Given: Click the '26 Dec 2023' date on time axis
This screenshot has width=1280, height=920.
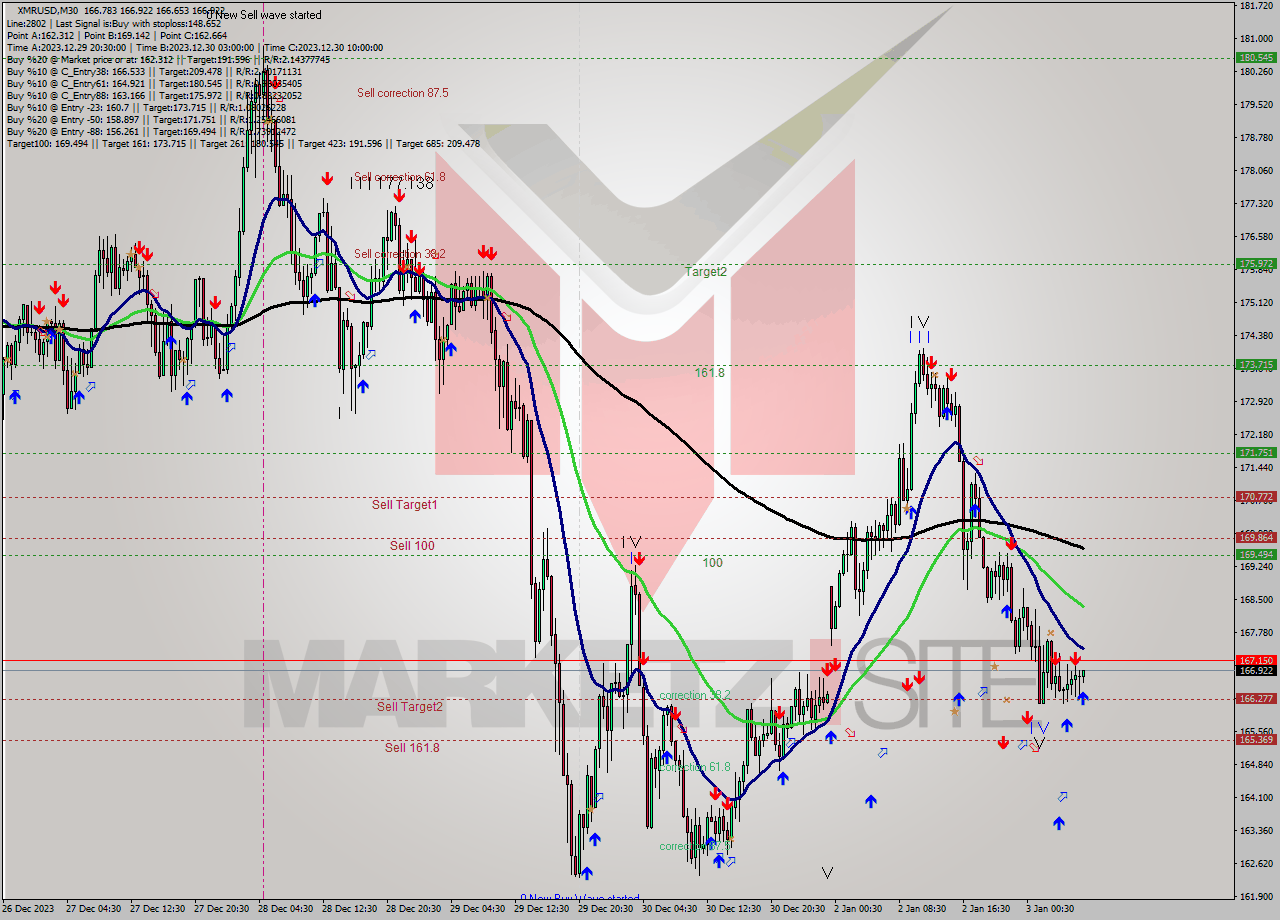Looking at the screenshot, I should (x=27, y=909).
